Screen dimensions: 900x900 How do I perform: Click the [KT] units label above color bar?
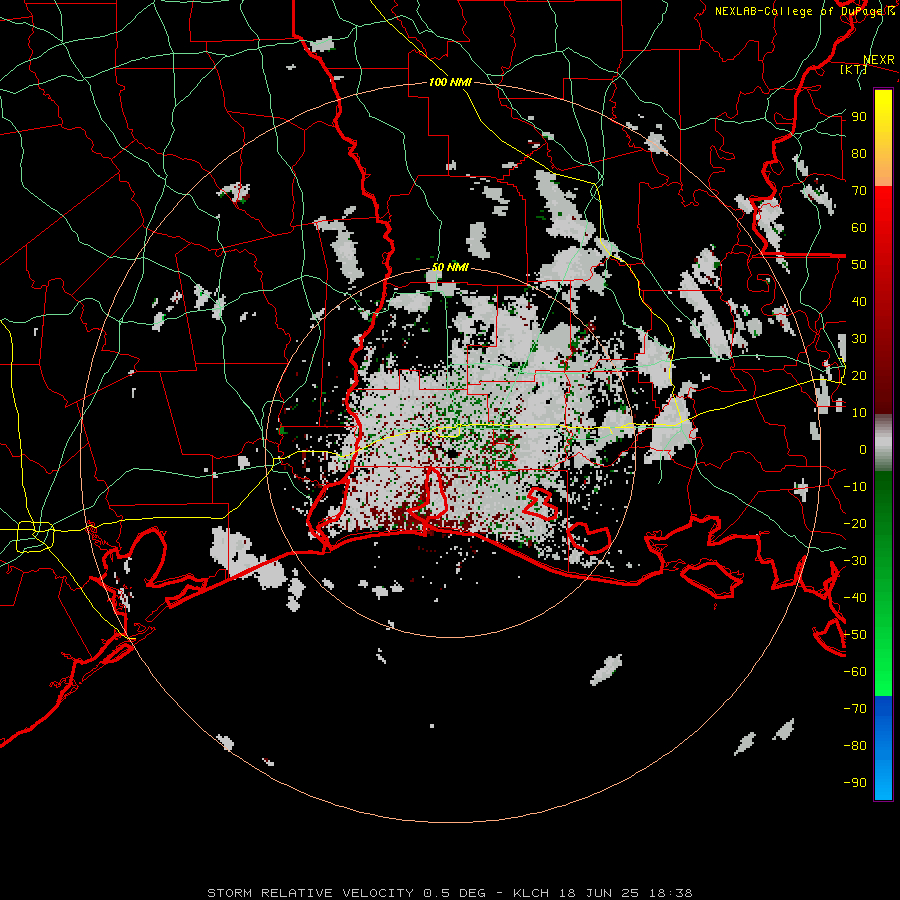point(853,69)
